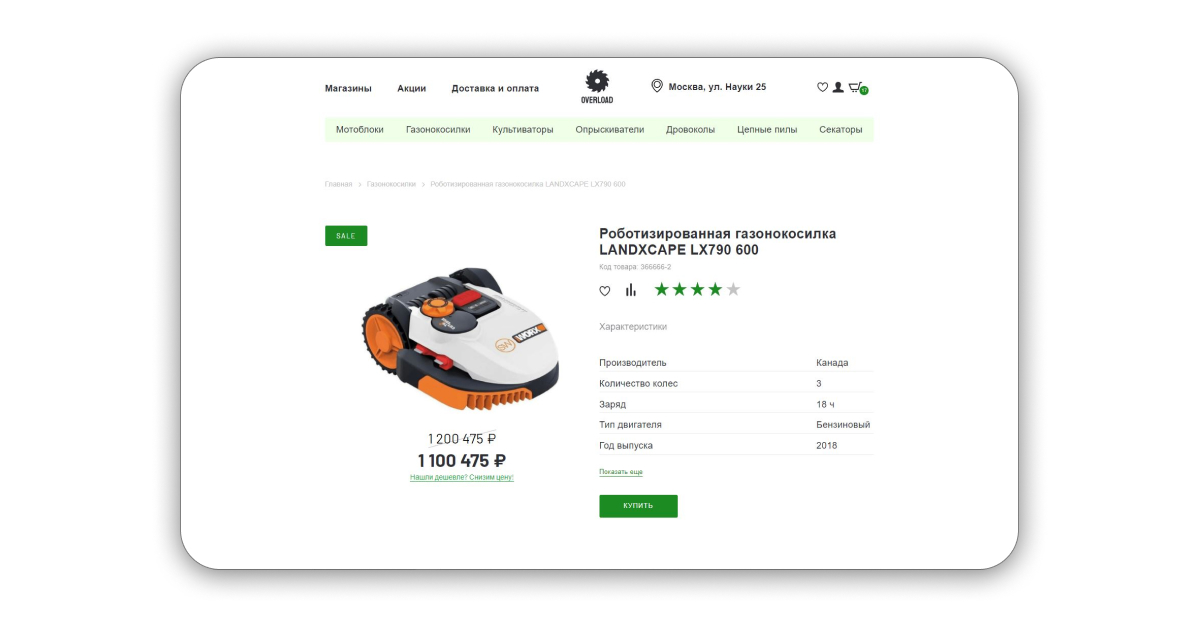Rate product with the fifth grey star
Viewport: 1200px width, 628px height.
[733, 290]
